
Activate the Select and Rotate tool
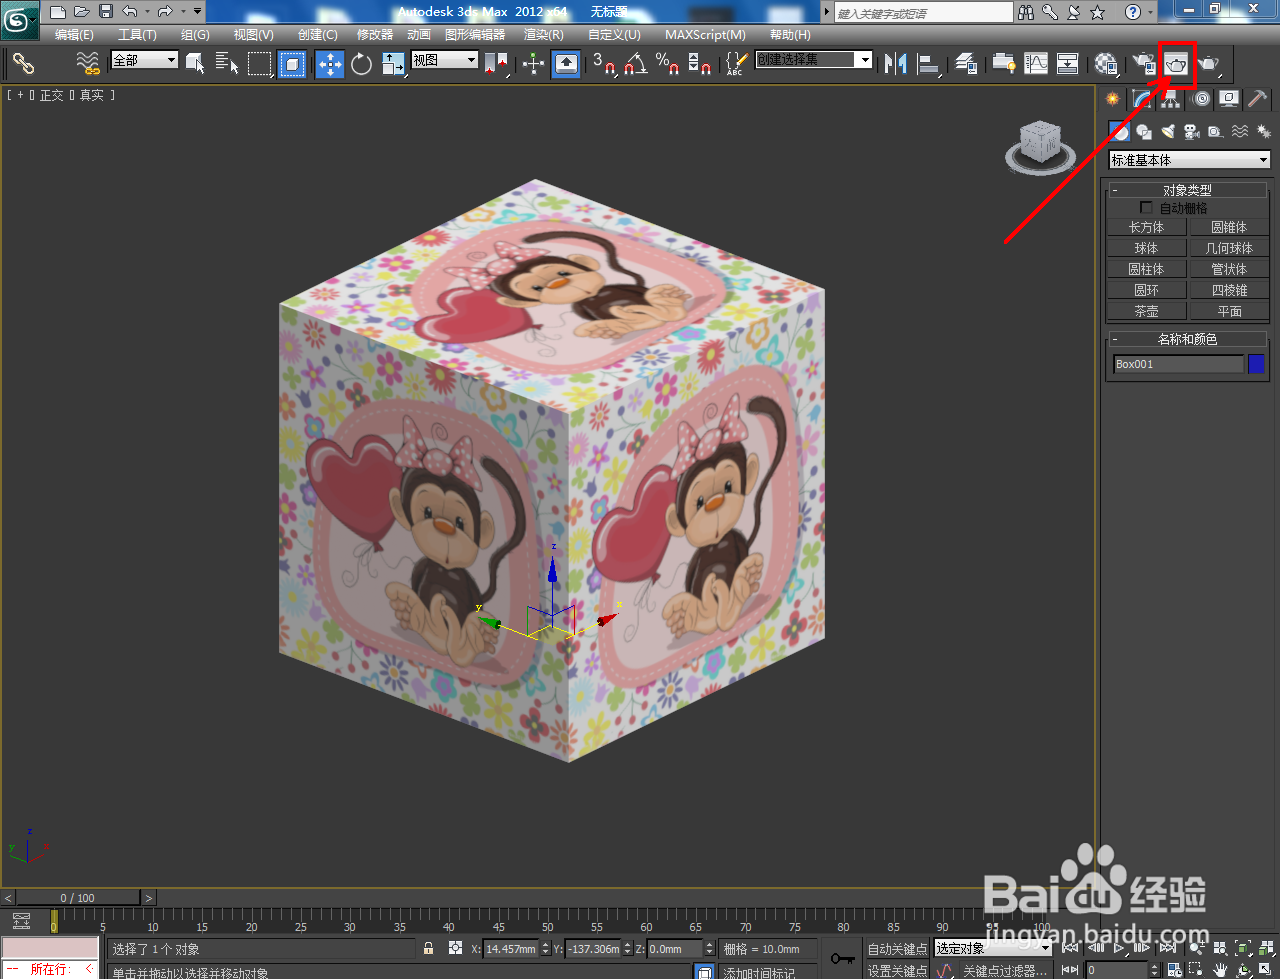pyautogui.click(x=361, y=64)
